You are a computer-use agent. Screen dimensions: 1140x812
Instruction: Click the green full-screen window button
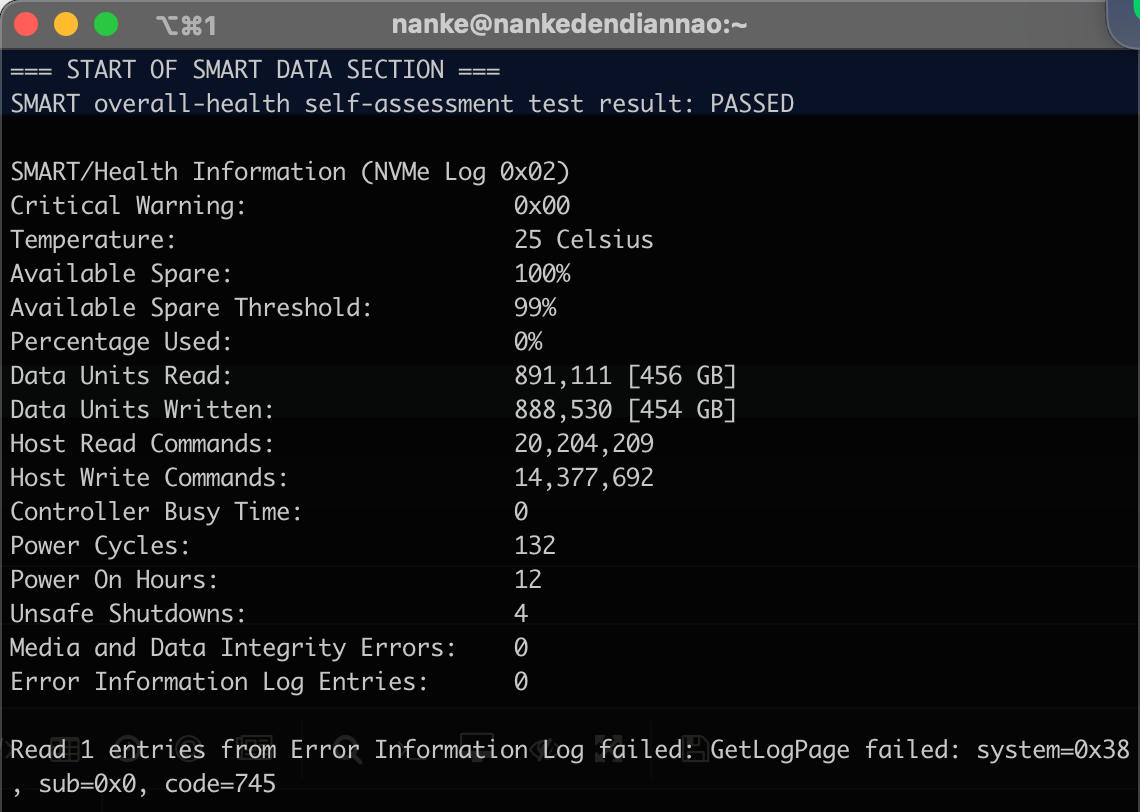105,24
